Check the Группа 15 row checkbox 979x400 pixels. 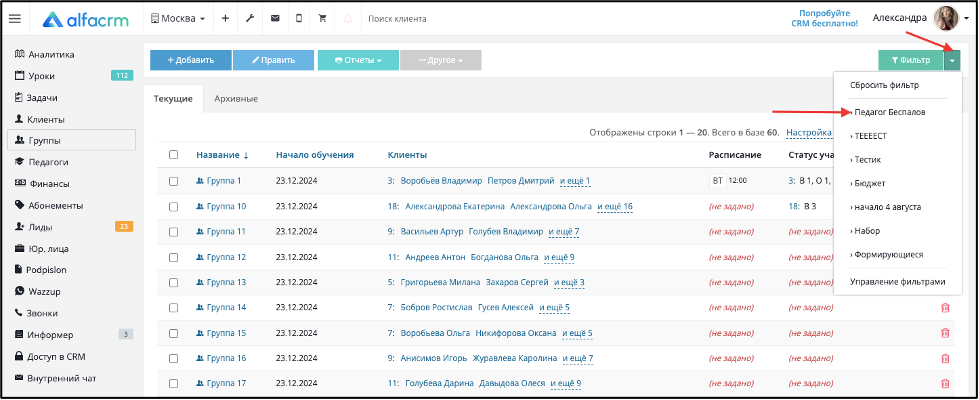tap(174, 333)
